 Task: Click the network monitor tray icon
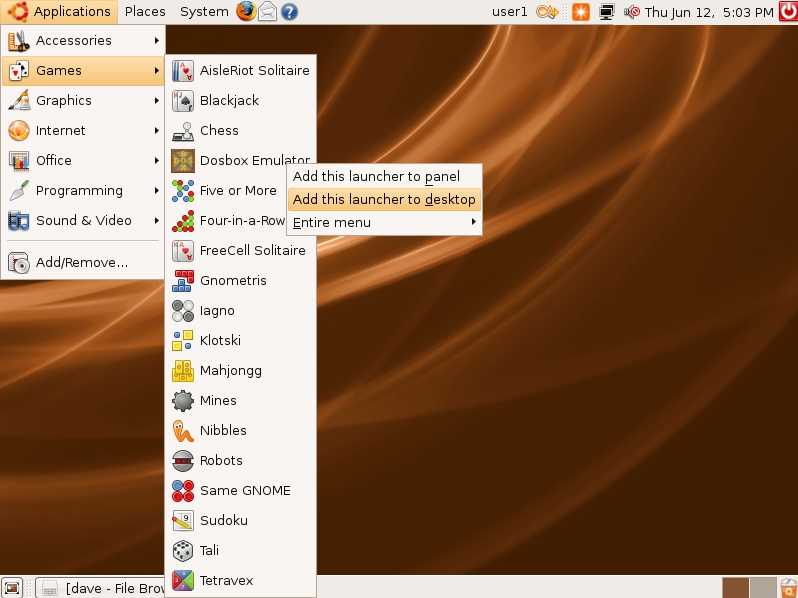[x=606, y=12]
